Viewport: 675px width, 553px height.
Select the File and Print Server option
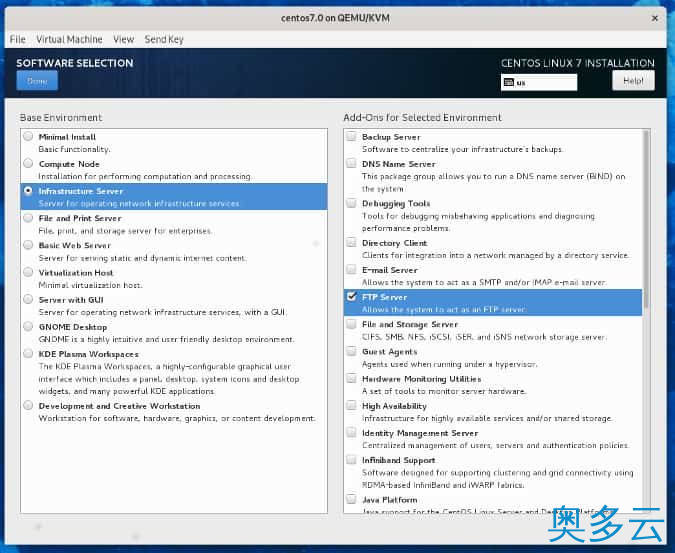coord(28,218)
